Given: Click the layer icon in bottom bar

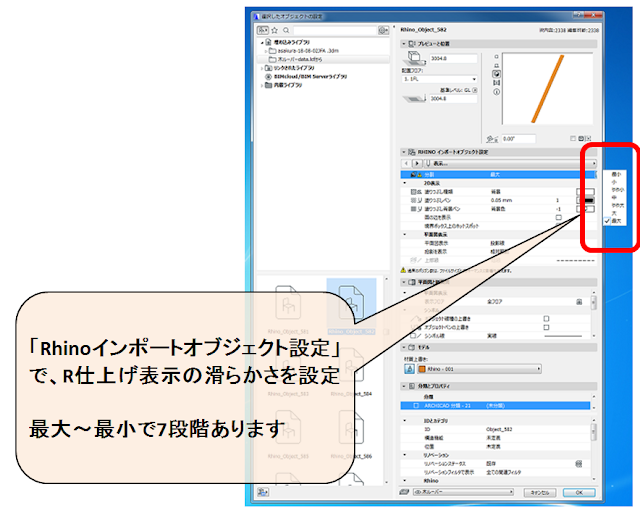Looking at the screenshot, I should pyautogui.click(x=404, y=492).
